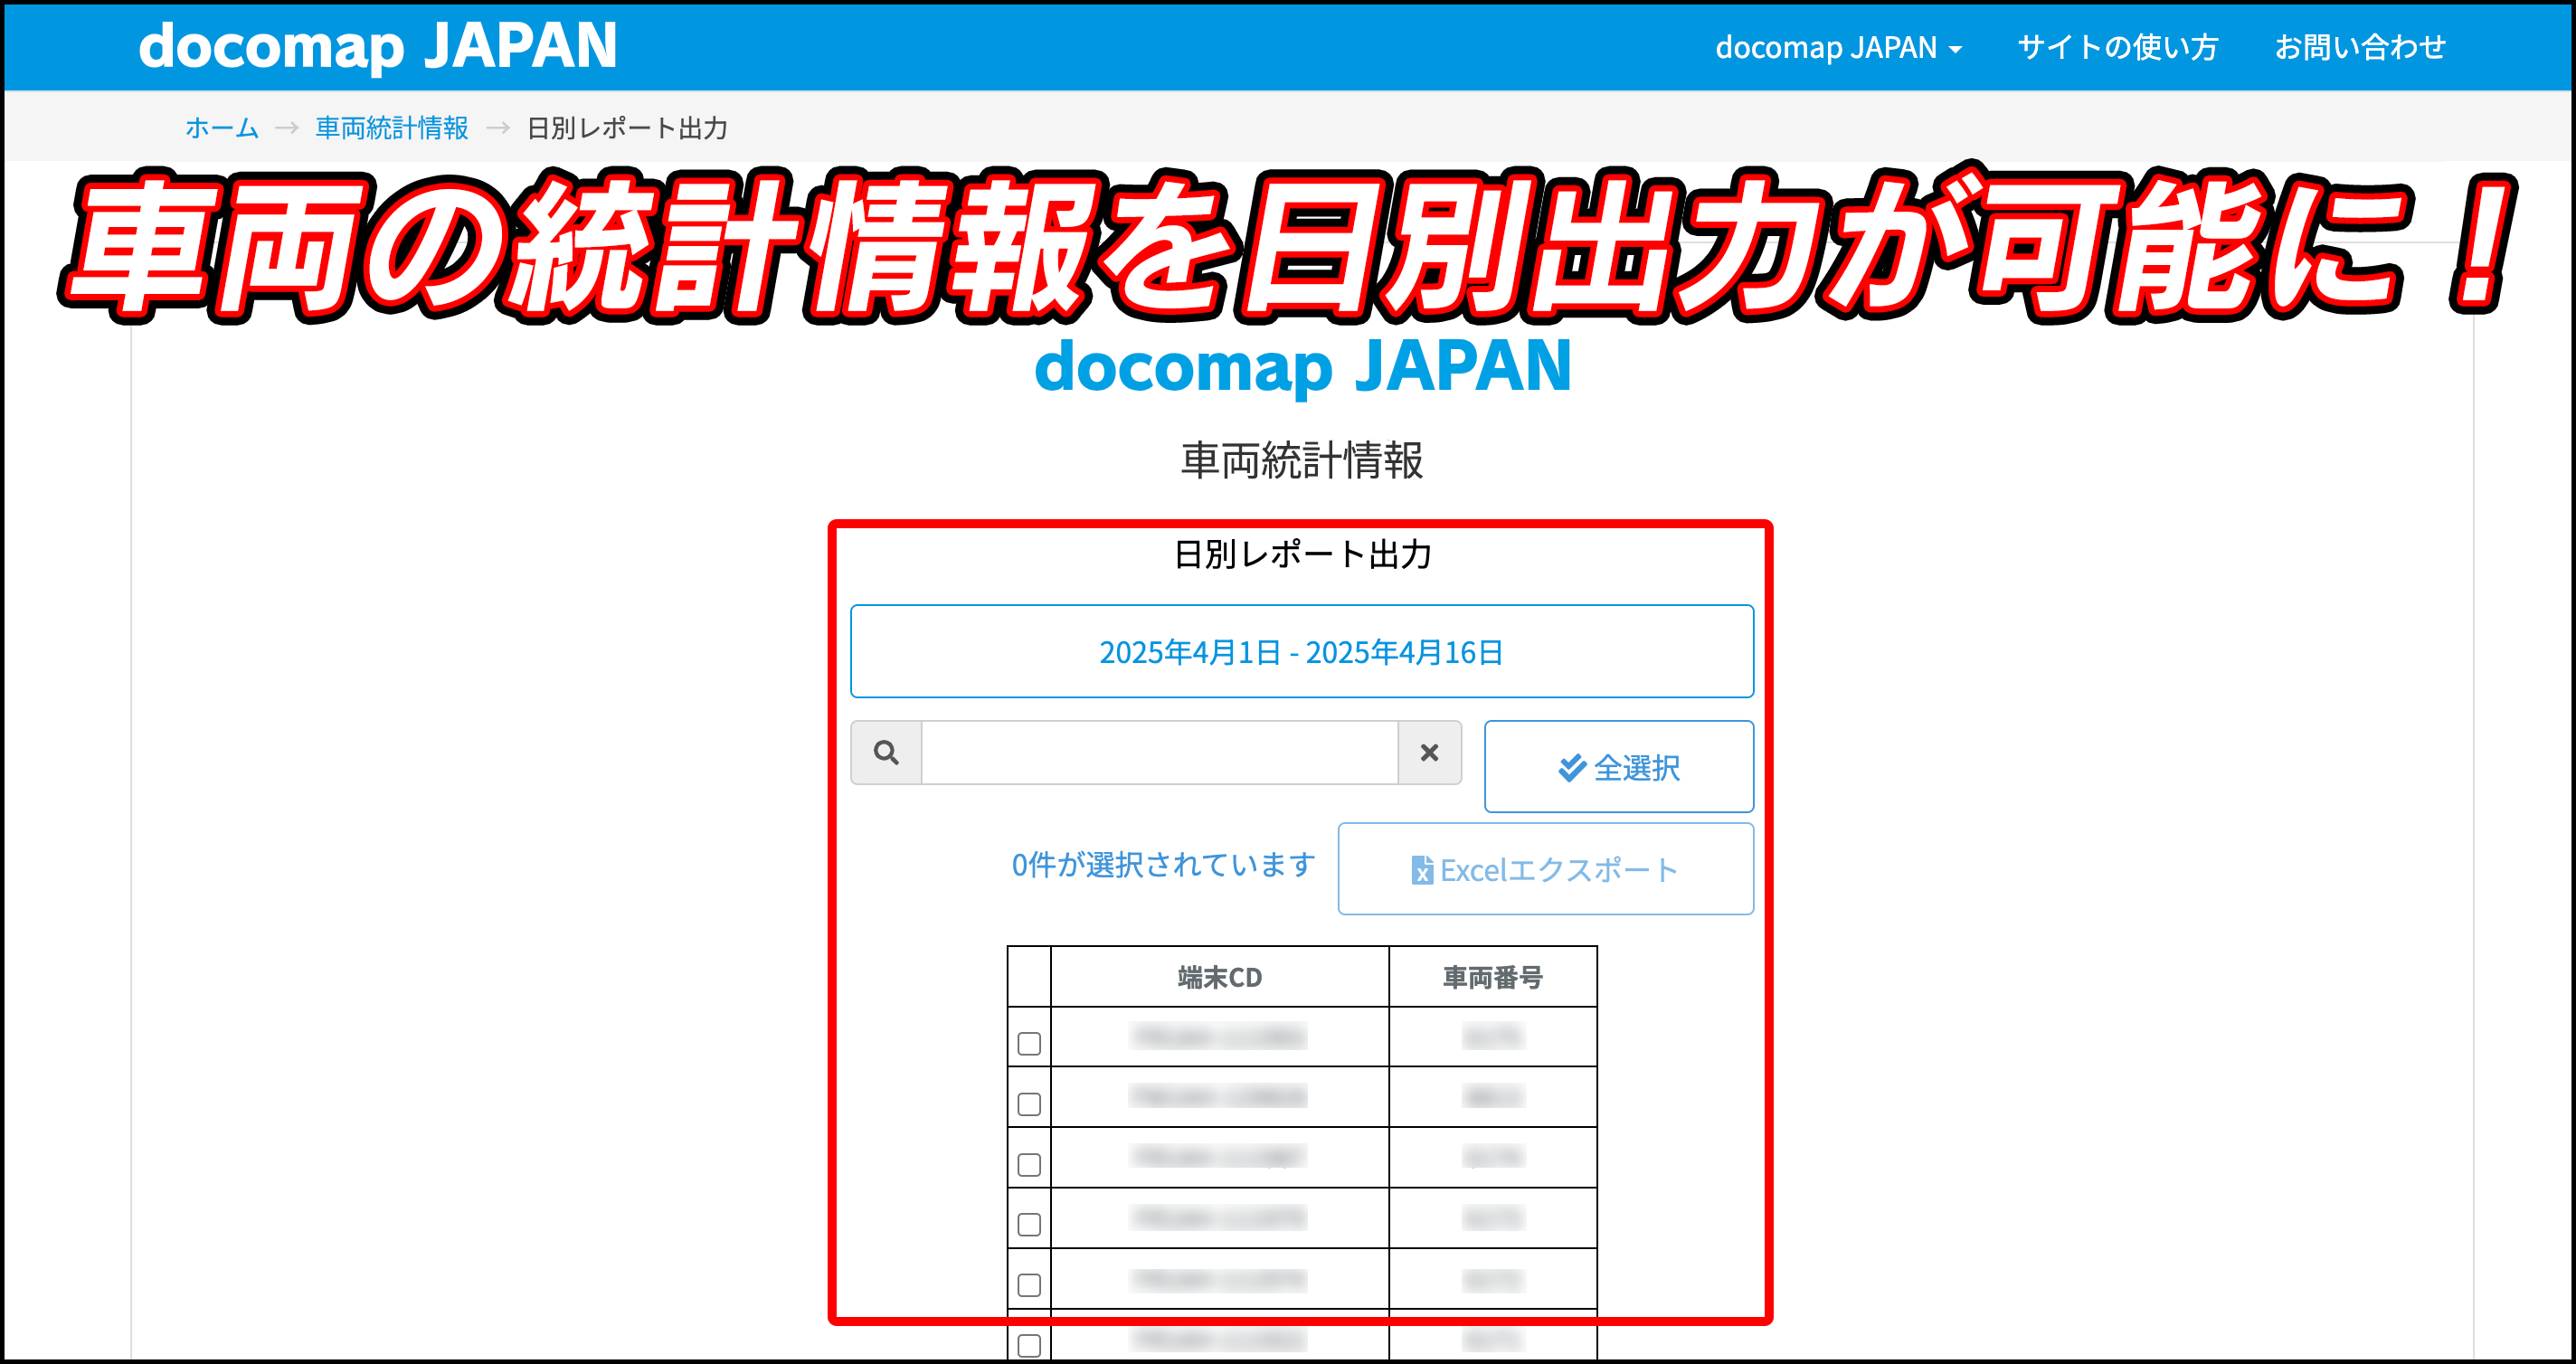Click the docomap JAPAN logo in header
Viewport: 2576px width, 1364px height.
coord(378,46)
